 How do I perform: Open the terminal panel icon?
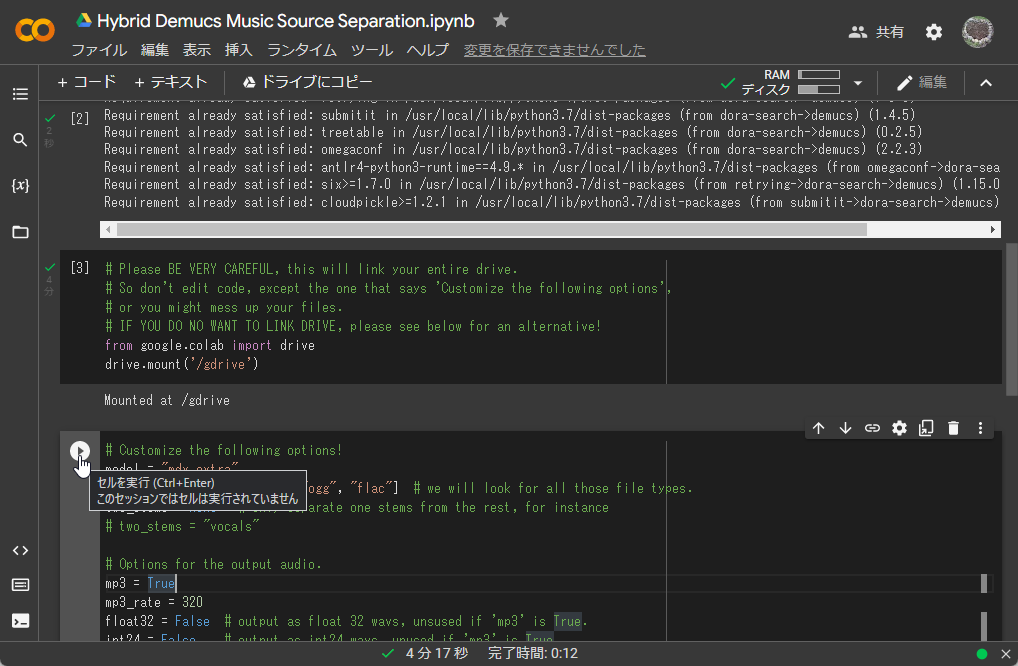tap(20, 620)
